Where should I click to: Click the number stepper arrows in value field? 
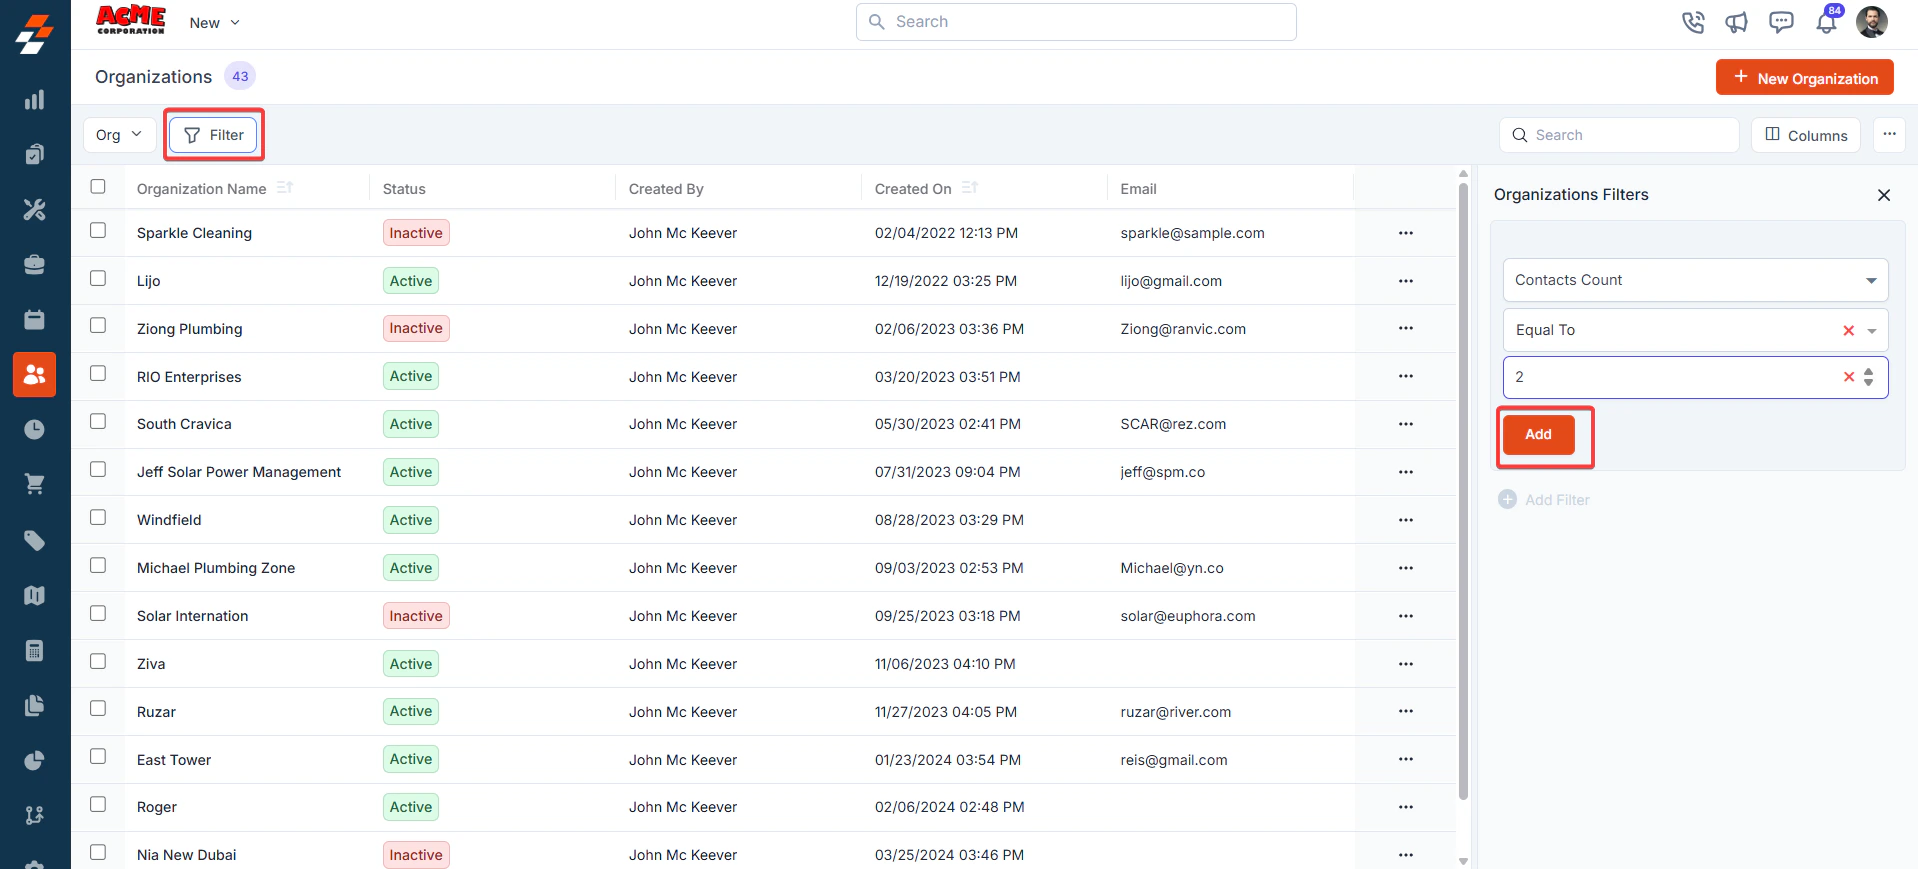pyautogui.click(x=1869, y=377)
